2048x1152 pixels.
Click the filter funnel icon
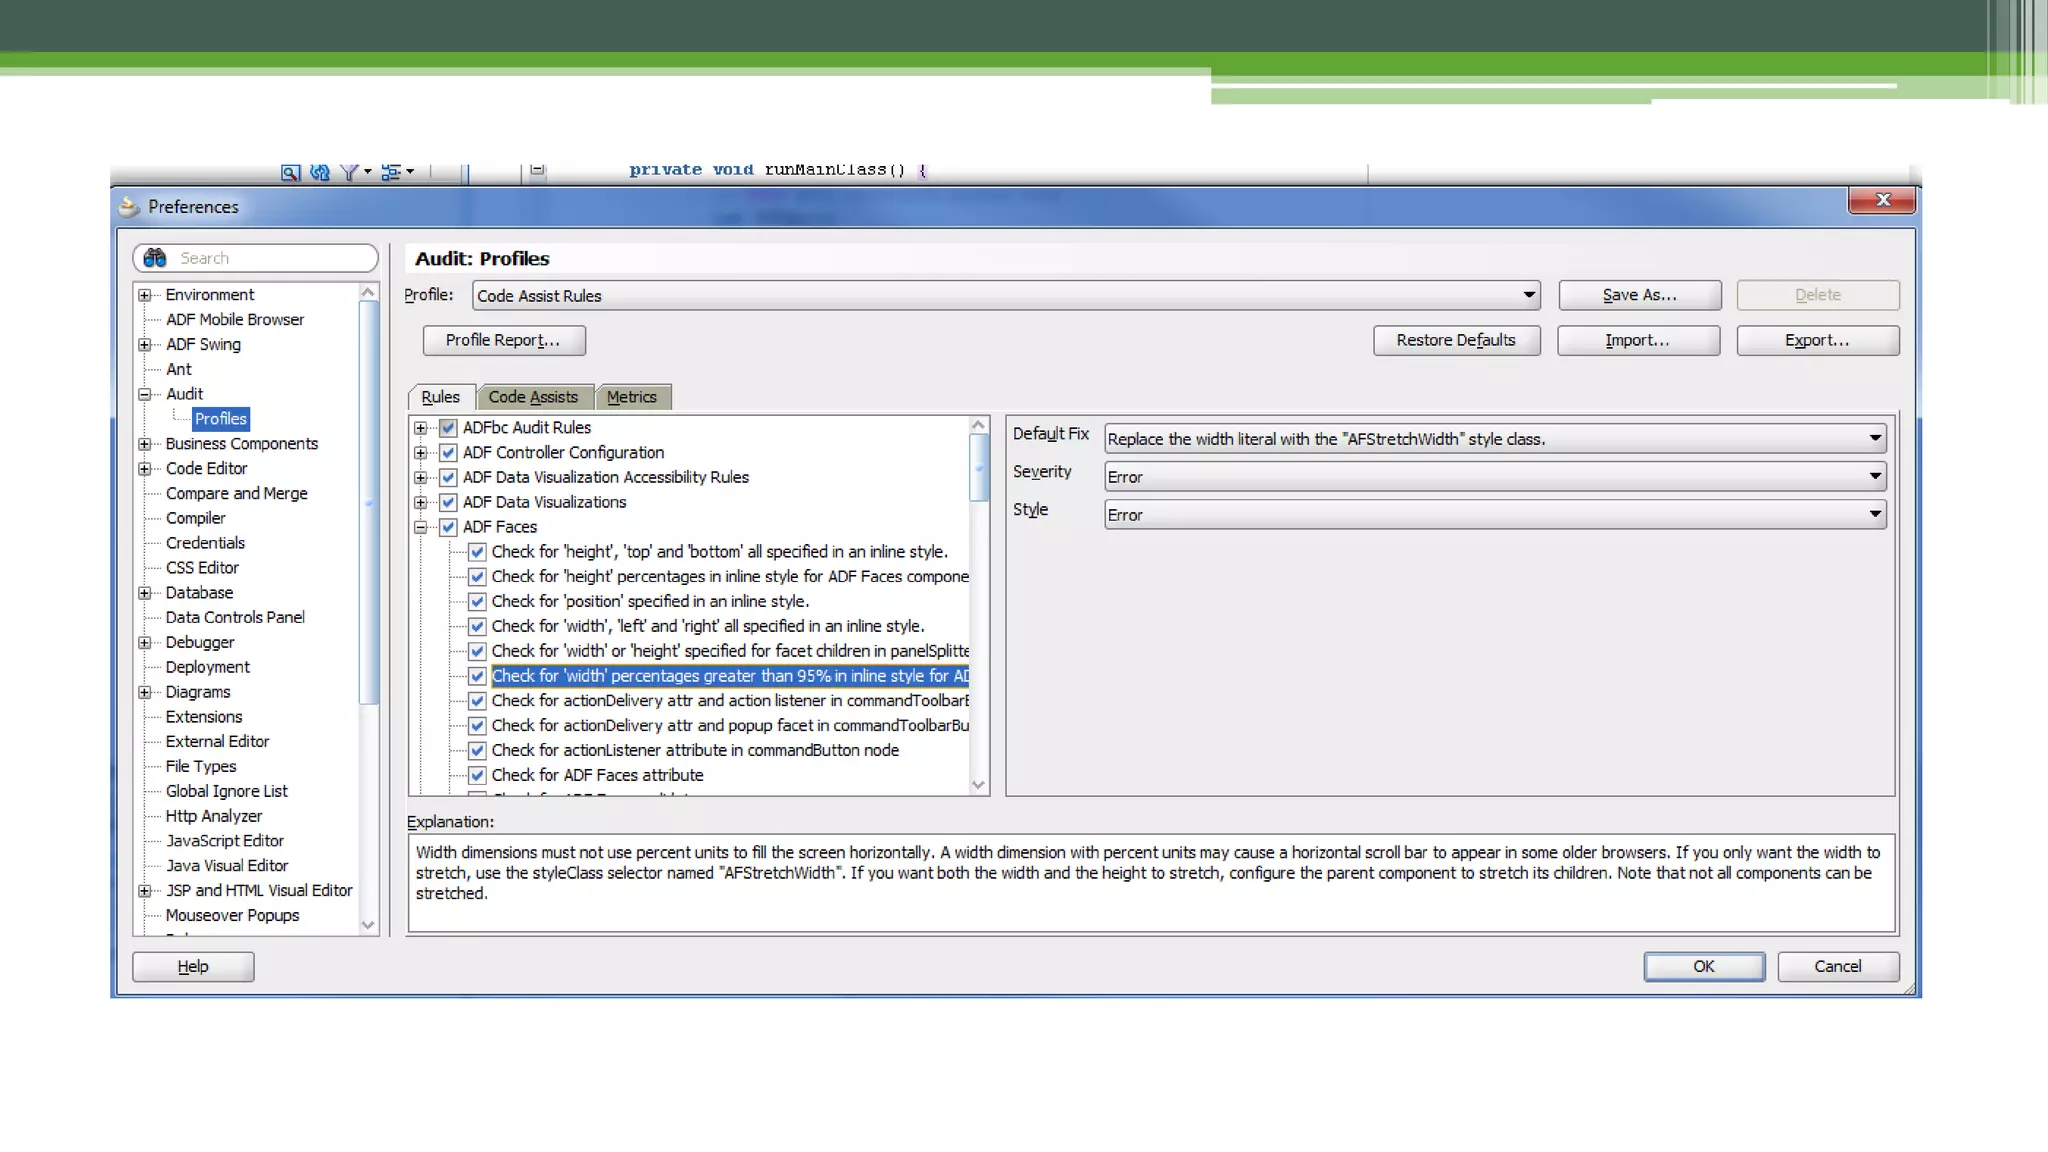click(x=349, y=172)
